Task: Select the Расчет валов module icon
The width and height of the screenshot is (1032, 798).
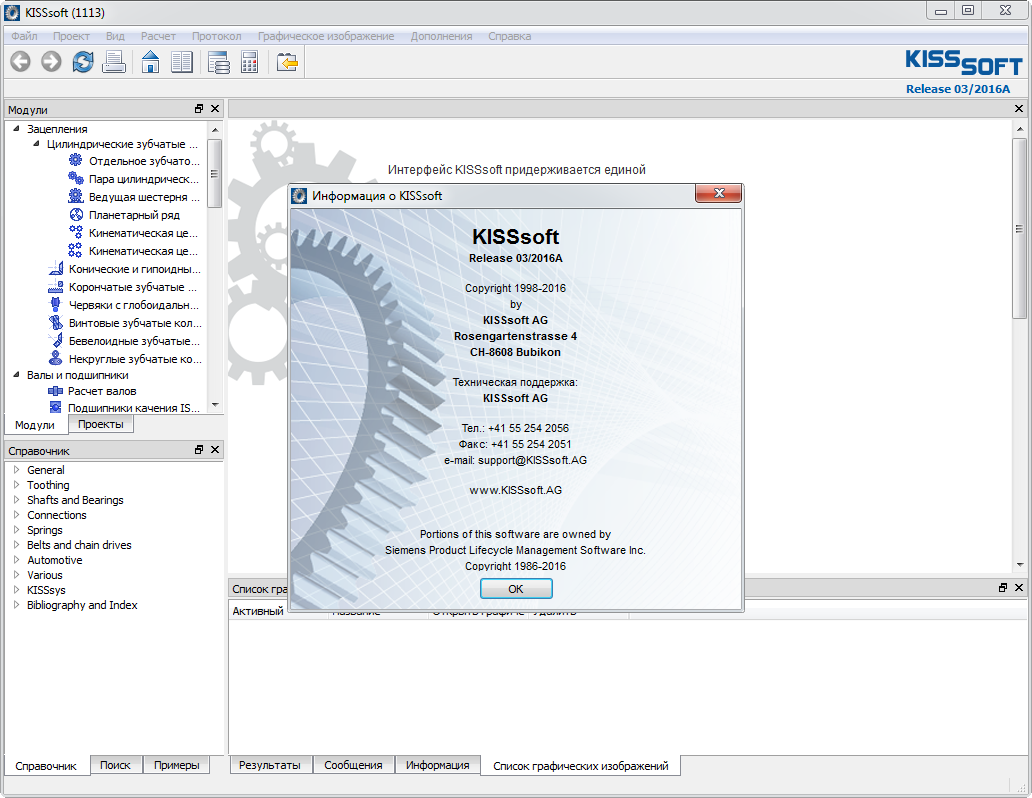Action: [x=55, y=390]
